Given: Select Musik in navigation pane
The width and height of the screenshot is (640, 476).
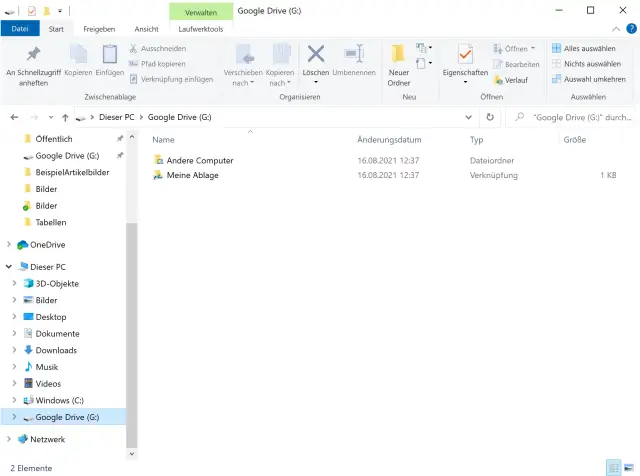Looking at the screenshot, I should pyautogui.click(x=47, y=367).
